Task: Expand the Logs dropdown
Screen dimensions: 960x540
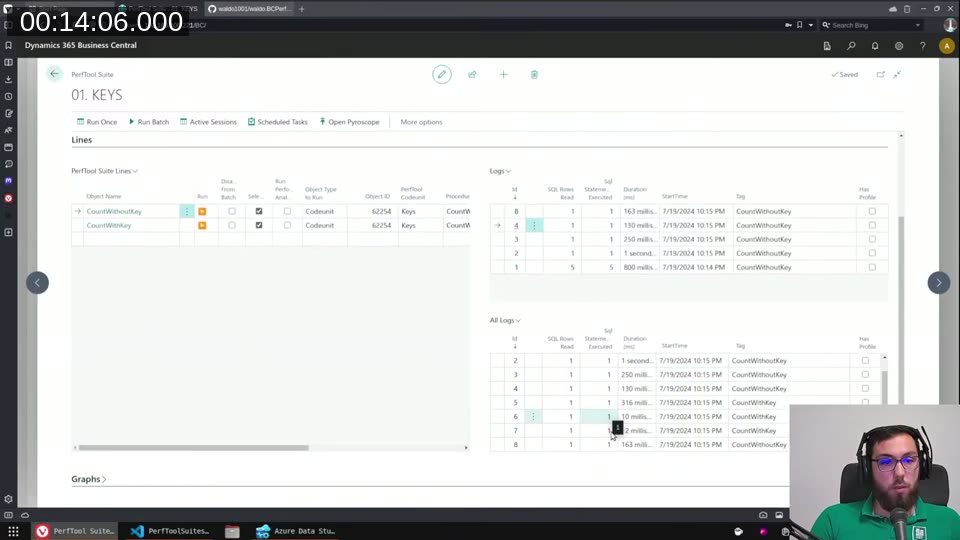Action: [x=500, y=171]
